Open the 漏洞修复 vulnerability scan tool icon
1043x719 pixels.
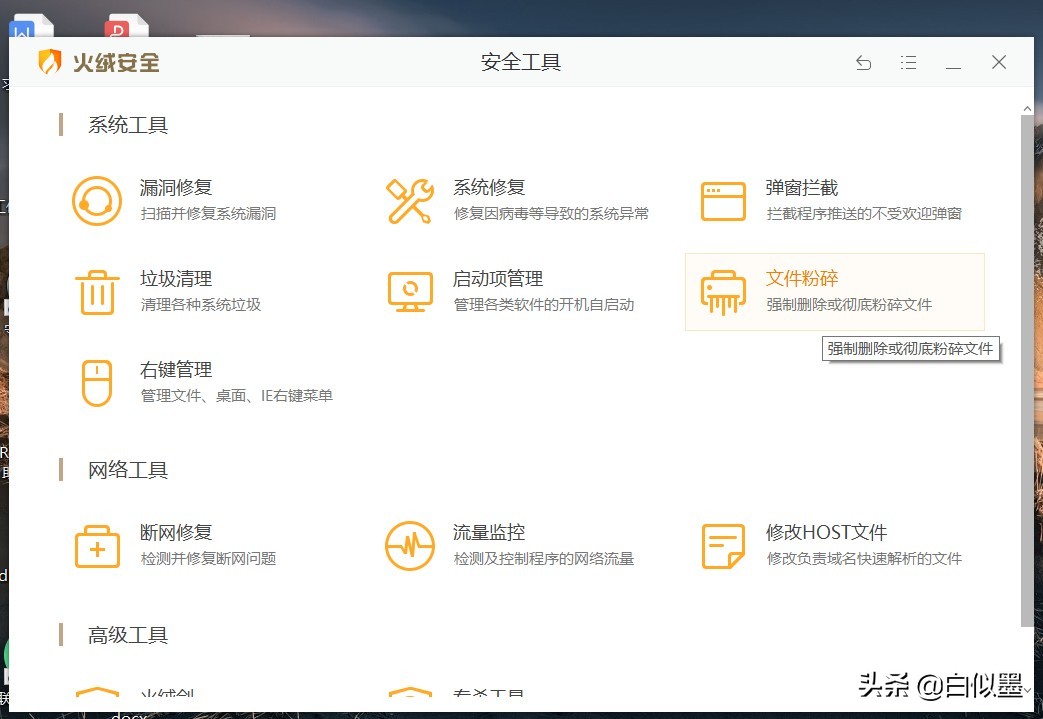[97, 199]
